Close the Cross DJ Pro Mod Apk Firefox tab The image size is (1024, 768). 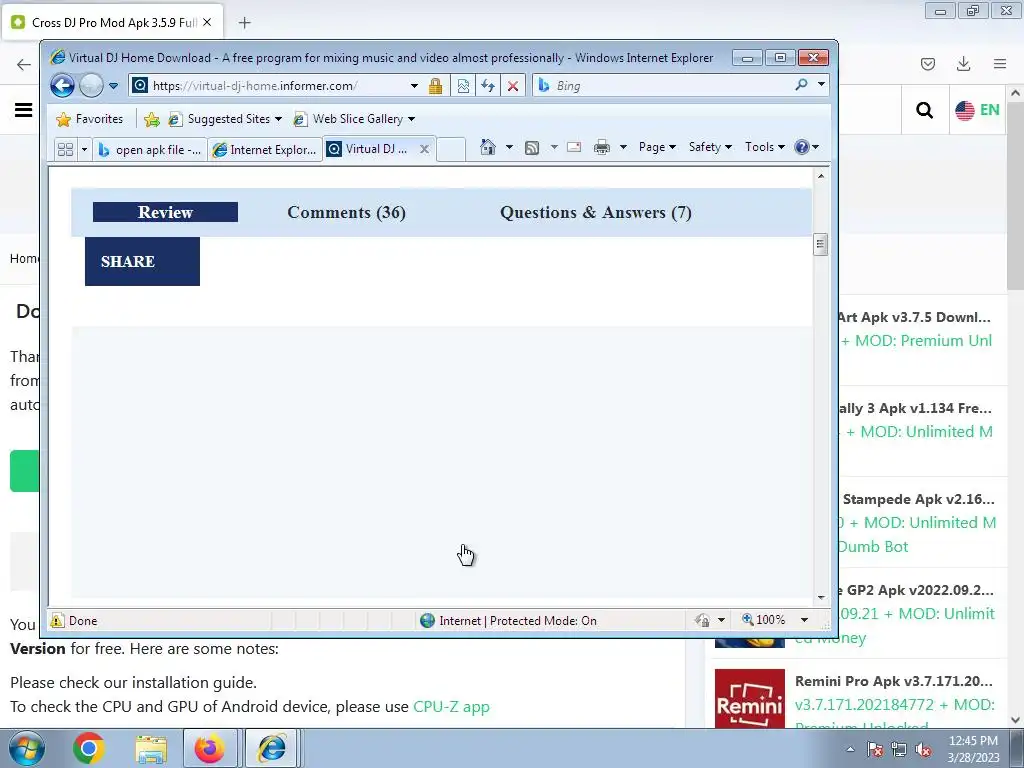(207, 22)
